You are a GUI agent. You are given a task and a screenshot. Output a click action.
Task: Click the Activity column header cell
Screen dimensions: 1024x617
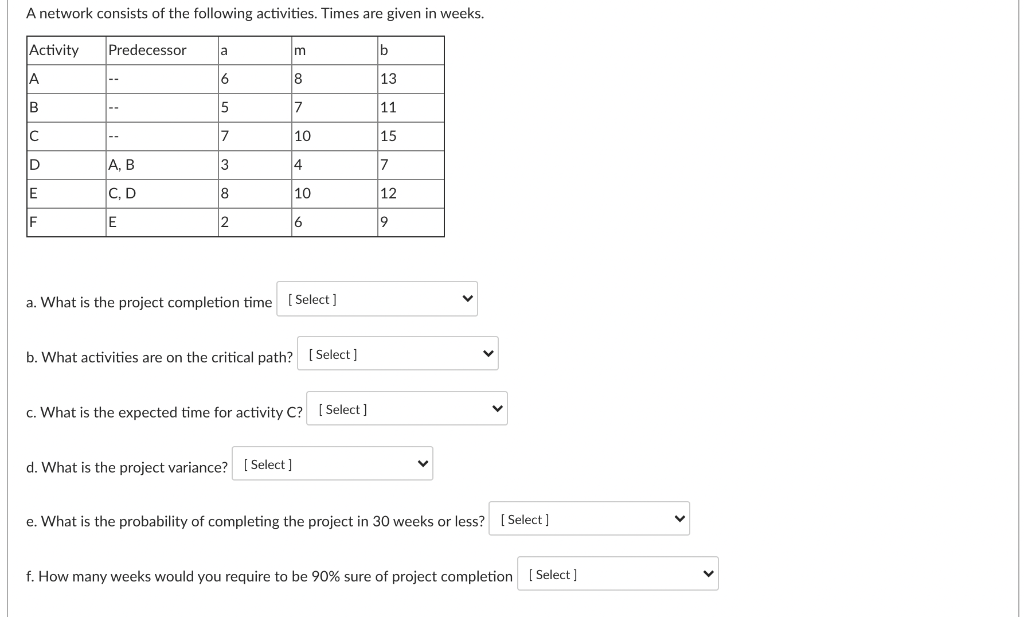[x=67, y=50]
